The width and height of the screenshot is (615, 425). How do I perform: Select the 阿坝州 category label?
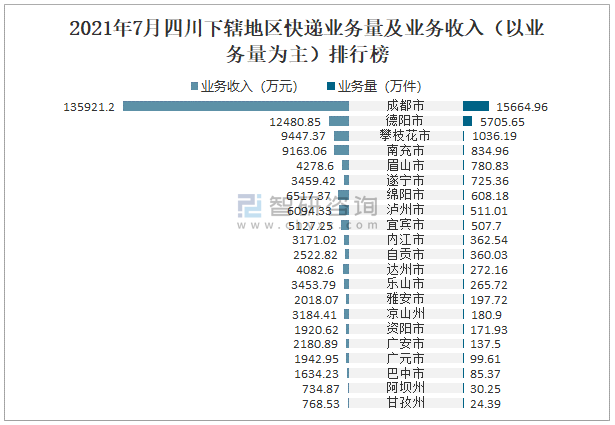(405, 388)
